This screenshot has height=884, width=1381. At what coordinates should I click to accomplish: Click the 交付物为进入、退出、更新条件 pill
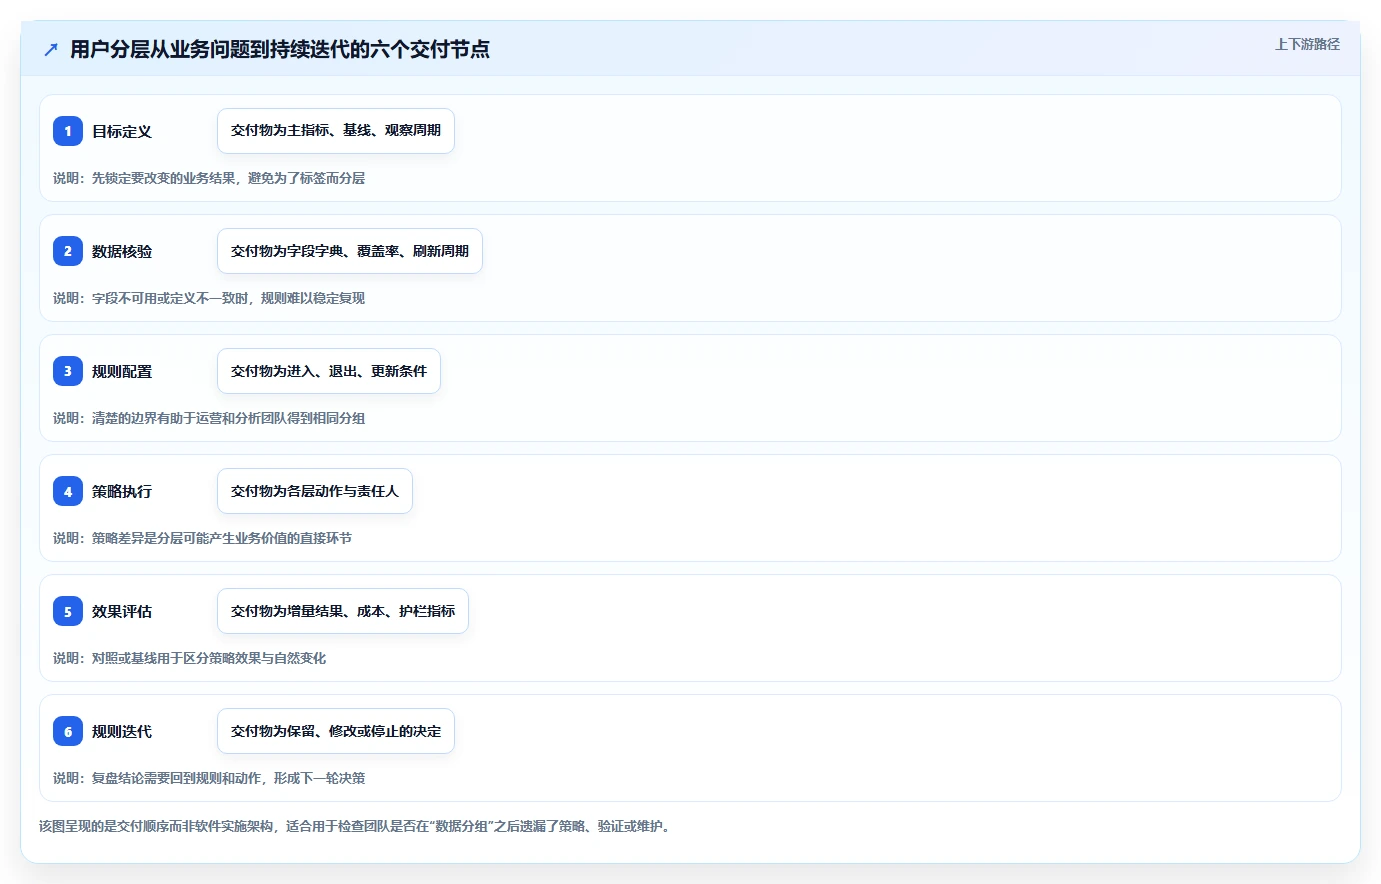click(329, 371)
